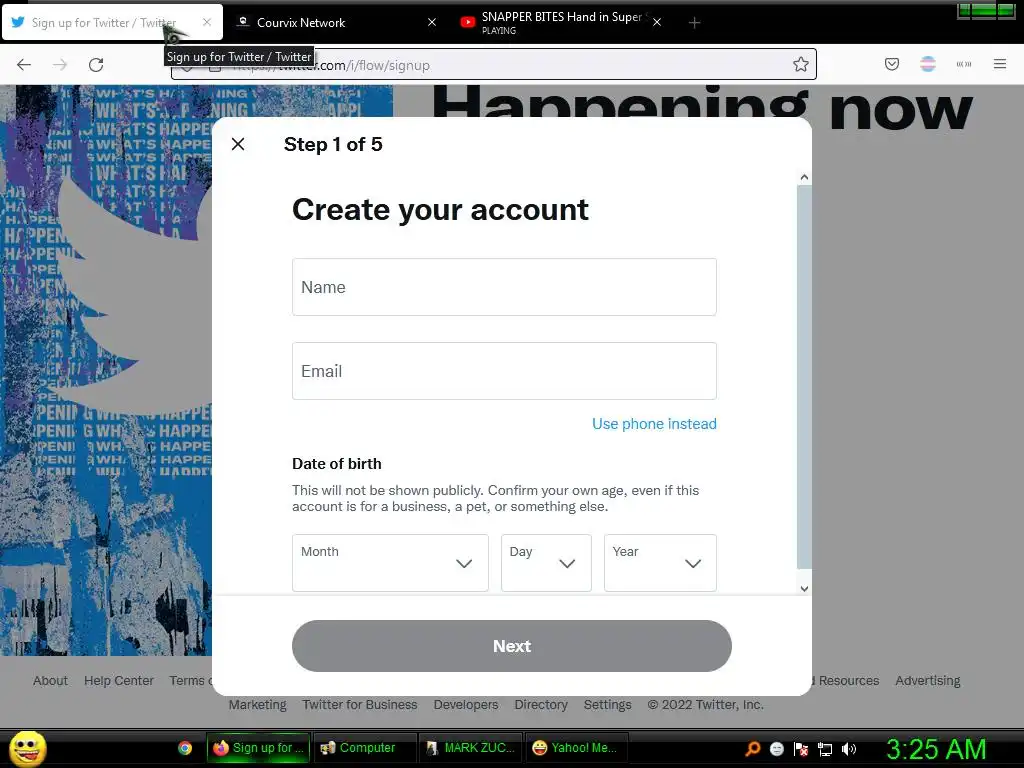
Task: Close the Sign up for Twitter tab
Action: (207, 22)
